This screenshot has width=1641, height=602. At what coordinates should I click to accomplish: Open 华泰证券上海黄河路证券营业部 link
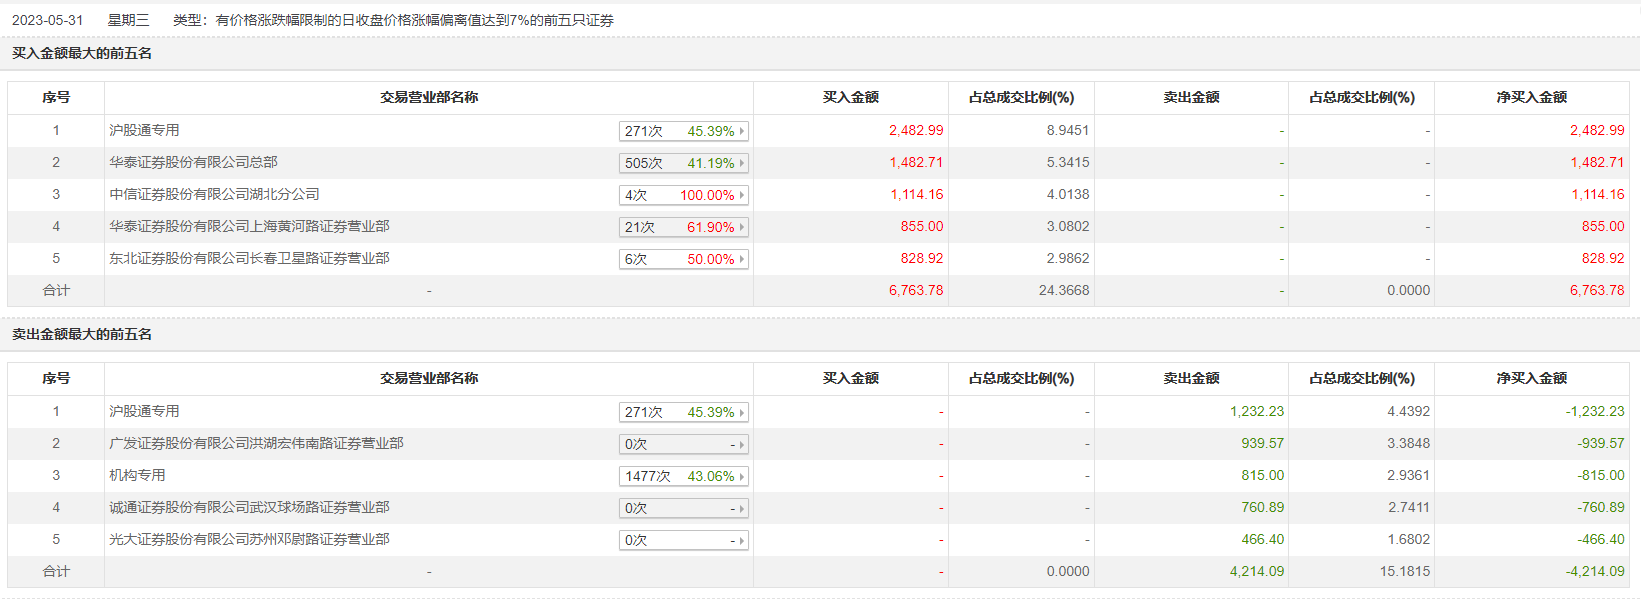(249, 227)
